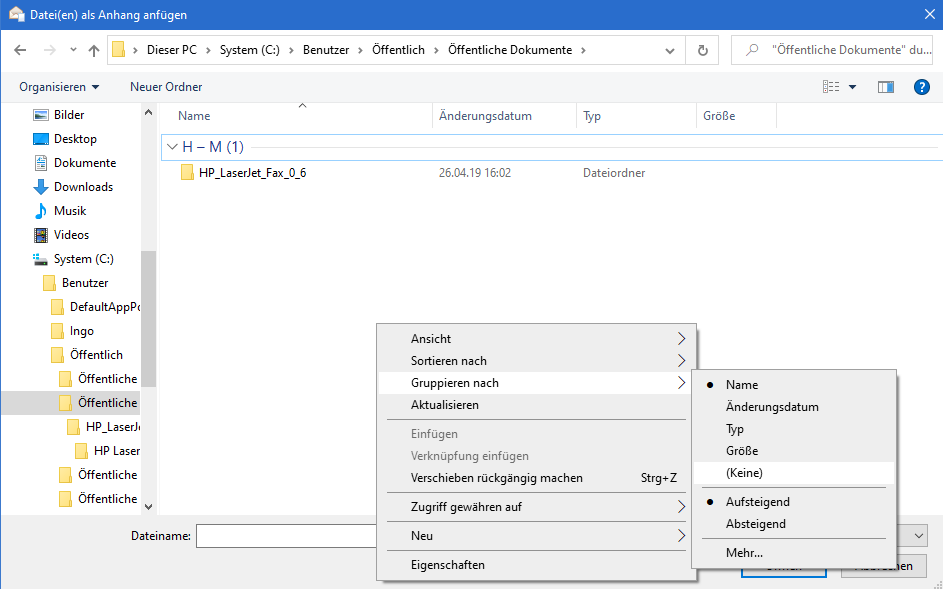This screenshot has width=943, height=589.
Task: Open the Downloads folder in sidebar
Action: point(83,187)
